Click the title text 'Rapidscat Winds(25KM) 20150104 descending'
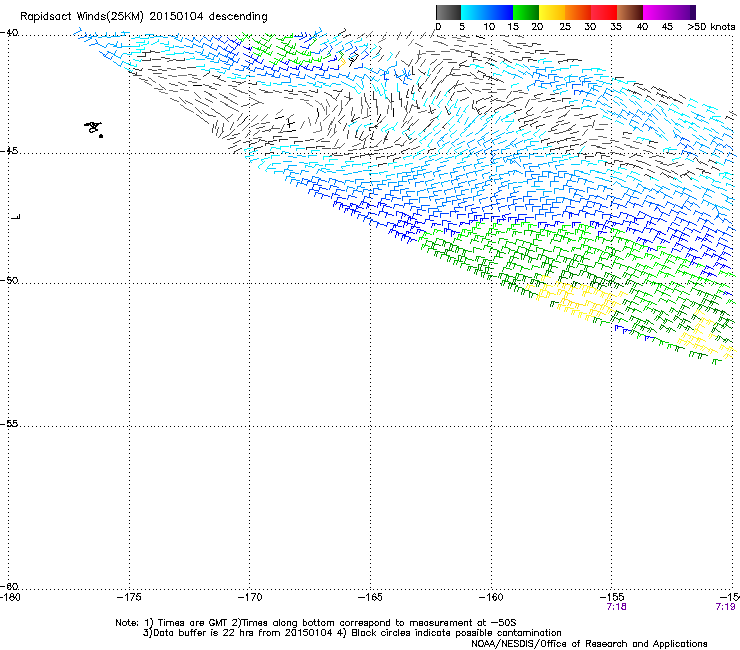740x650 pixels. [143, 17]
